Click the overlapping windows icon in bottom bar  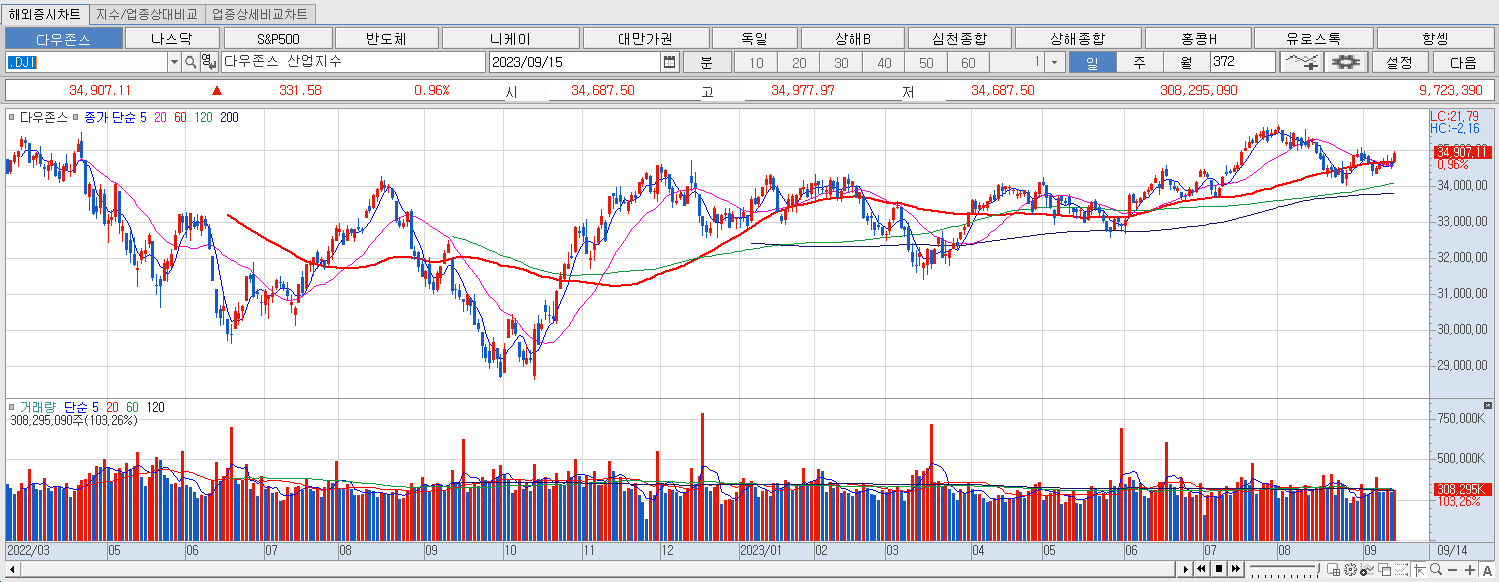click(x=1384, y=569)
